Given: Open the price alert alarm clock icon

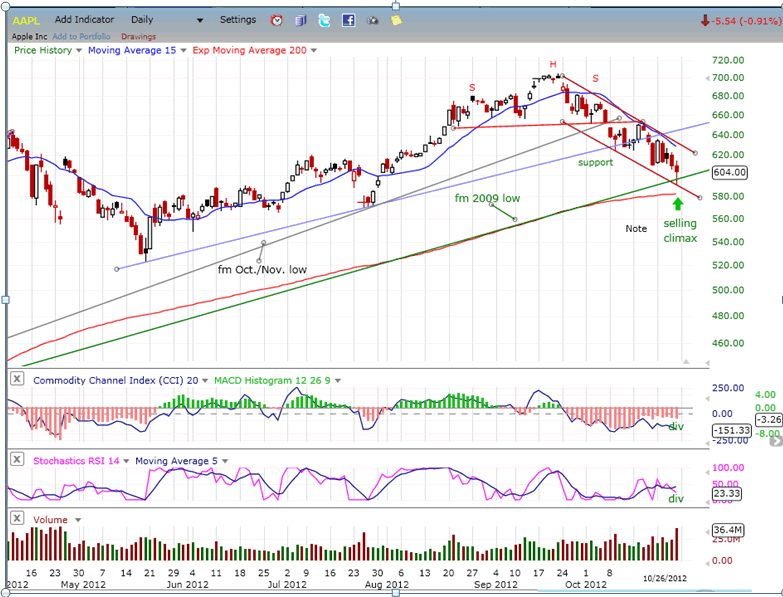Looking at the screenshot, I should coord(276,20).
